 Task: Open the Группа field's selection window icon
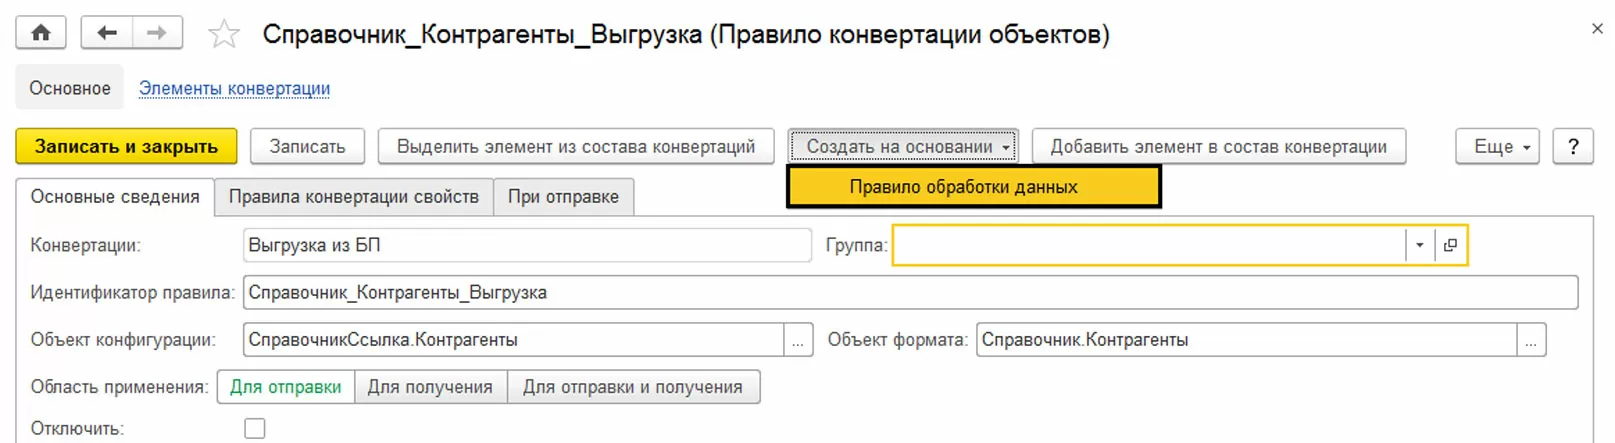pyautogui.click(x=1450, y=245)
